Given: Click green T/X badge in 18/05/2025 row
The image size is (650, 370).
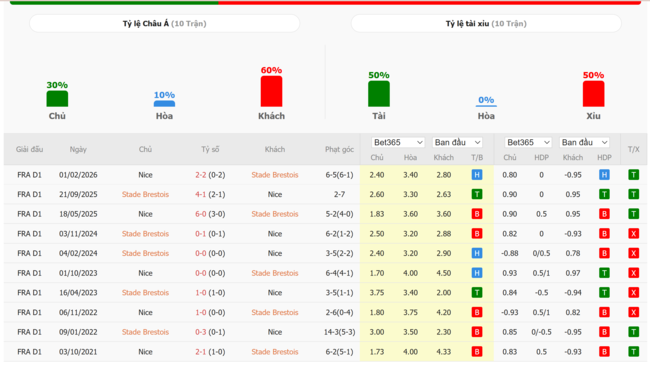Looking at the screenshot, I should coord(633,214).
